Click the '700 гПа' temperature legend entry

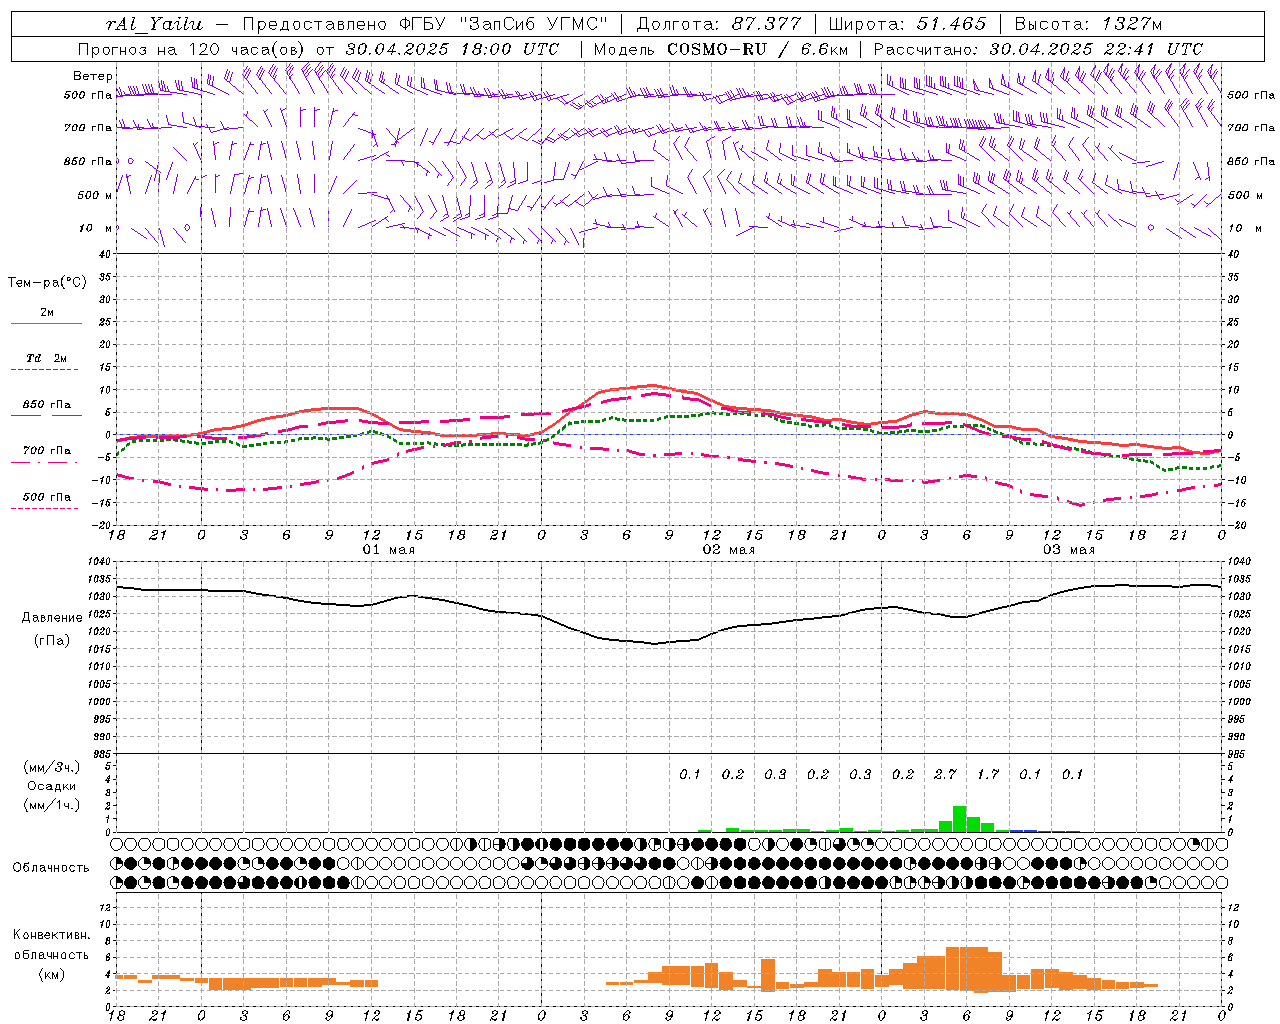(47, 450)
